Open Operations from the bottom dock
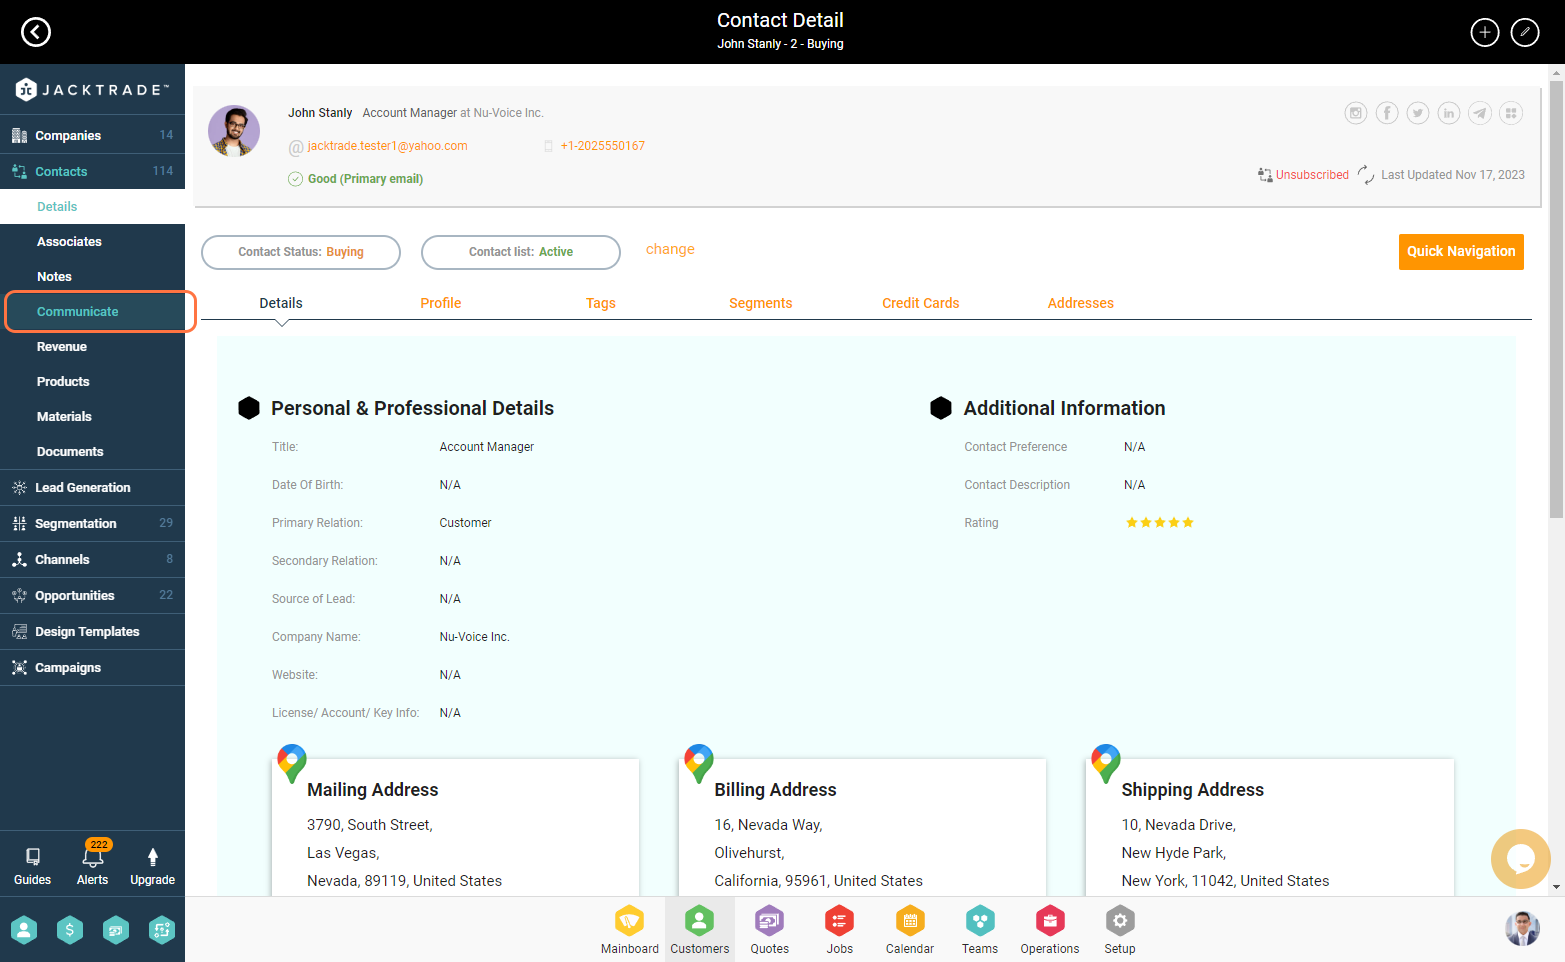 1050,930
